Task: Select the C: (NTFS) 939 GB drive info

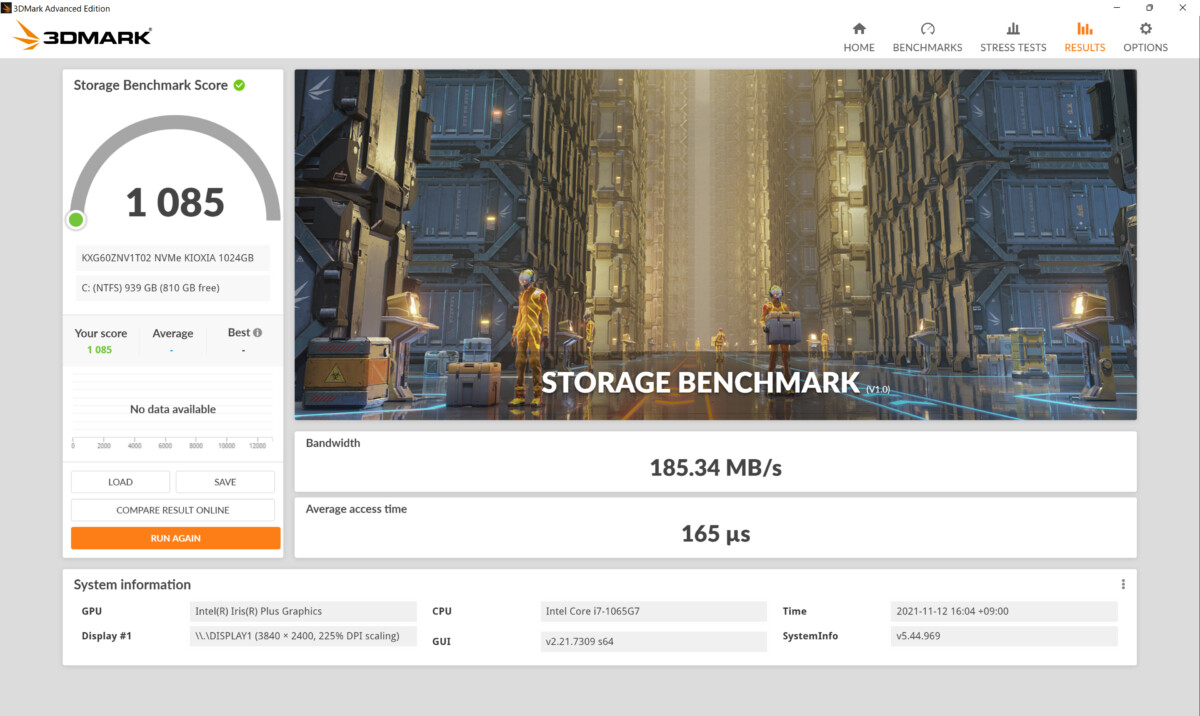Action: 173,288
